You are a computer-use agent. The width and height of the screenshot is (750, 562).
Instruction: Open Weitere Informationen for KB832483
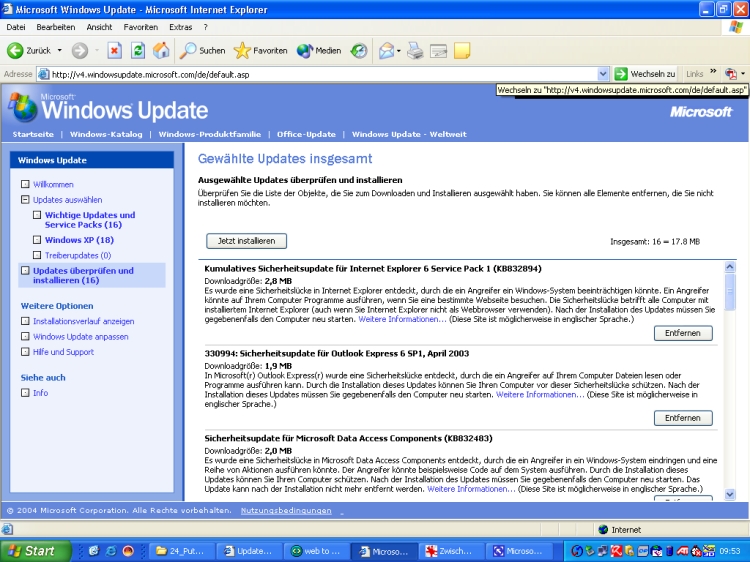[471, 489]
